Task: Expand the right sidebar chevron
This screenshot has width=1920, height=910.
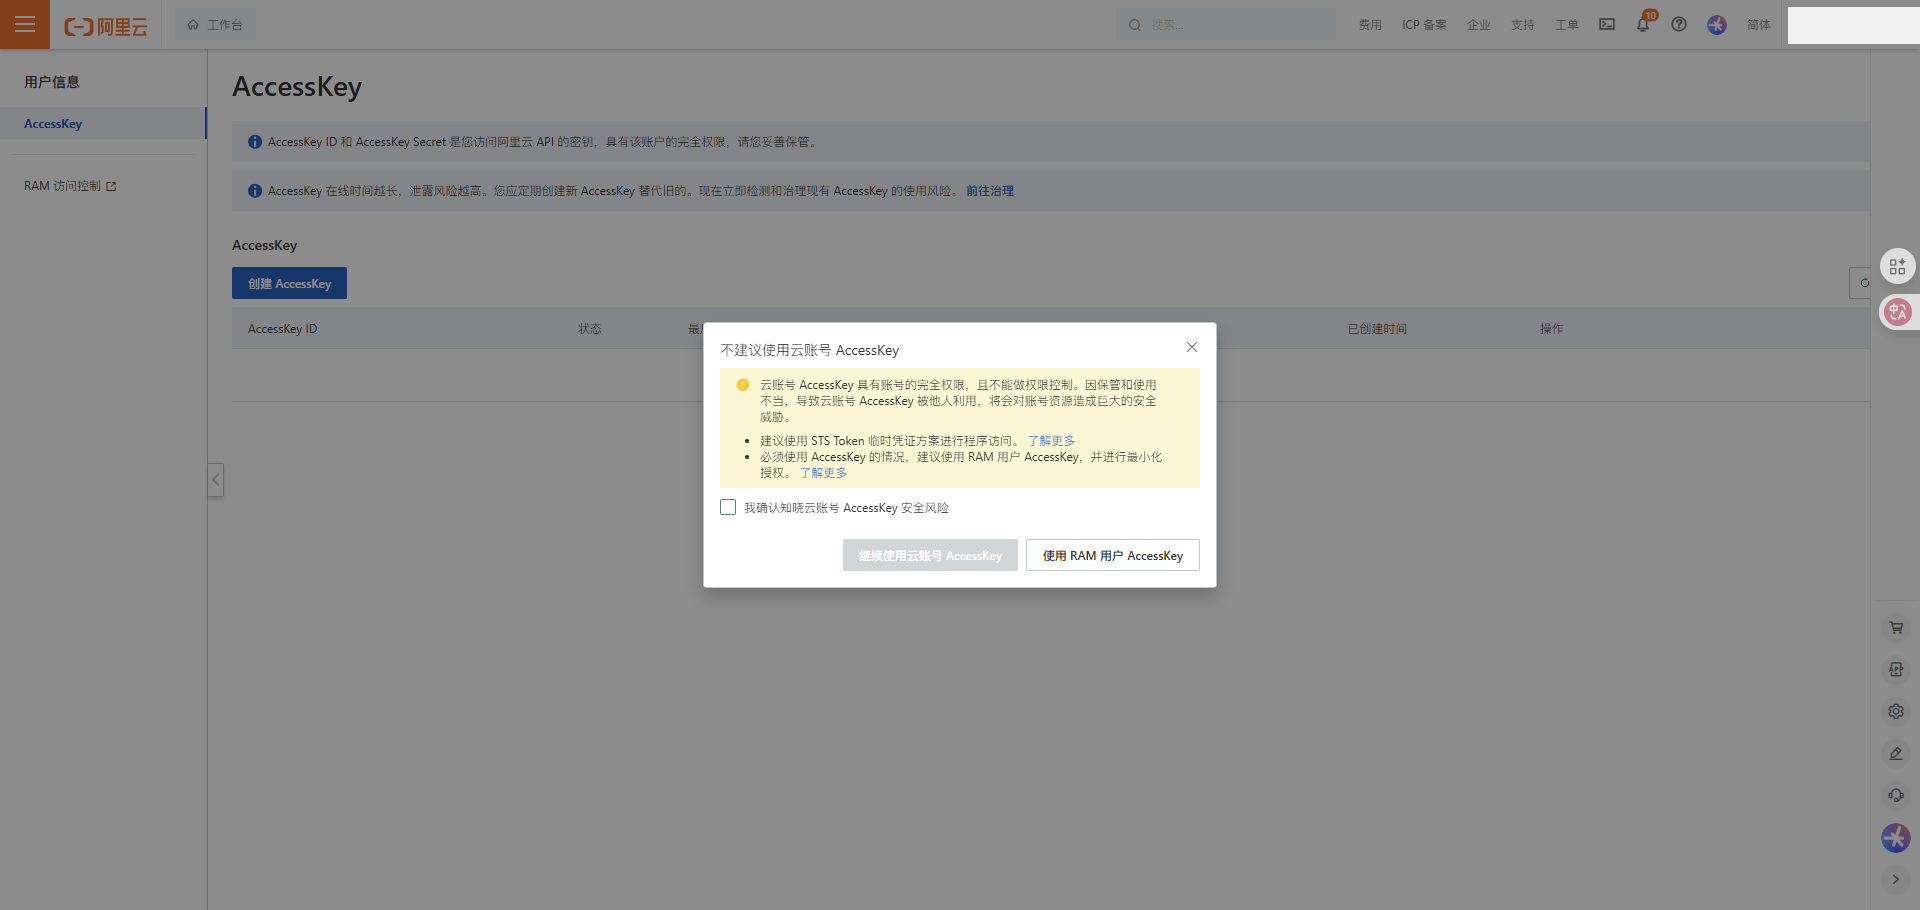Action: (1895, 880)
